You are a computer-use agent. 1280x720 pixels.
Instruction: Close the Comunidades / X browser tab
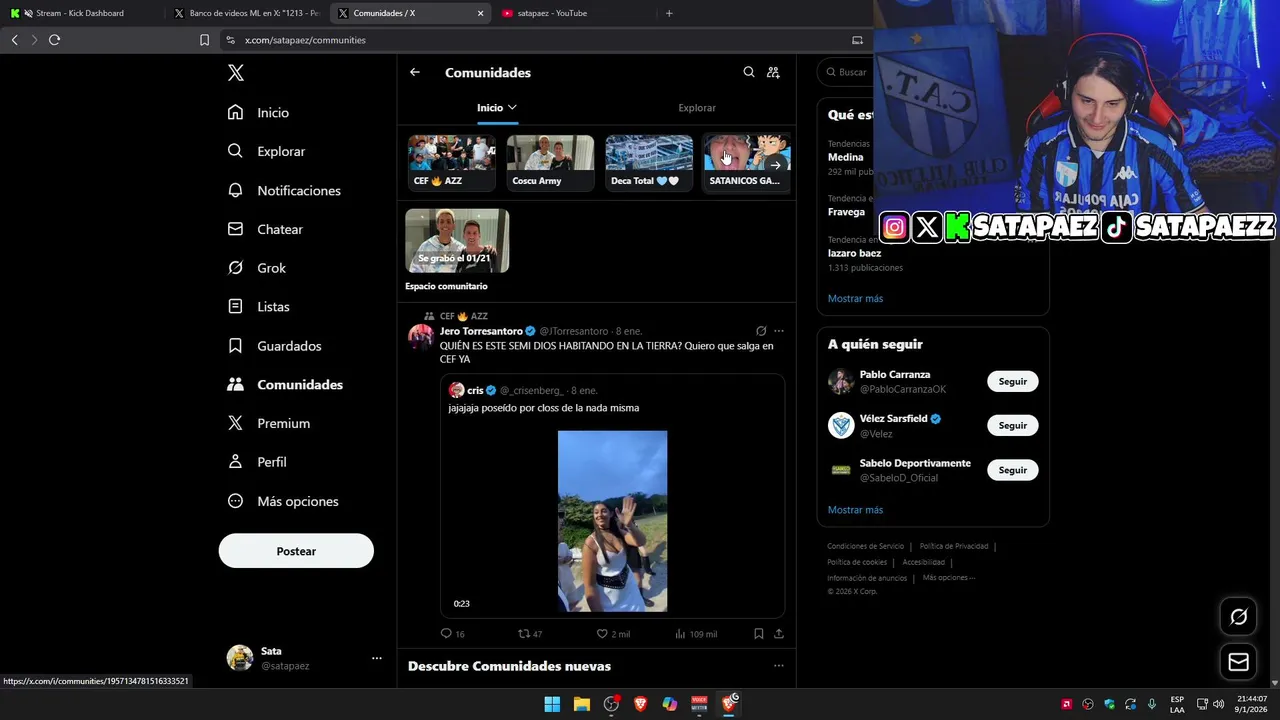tap(480, 14)
